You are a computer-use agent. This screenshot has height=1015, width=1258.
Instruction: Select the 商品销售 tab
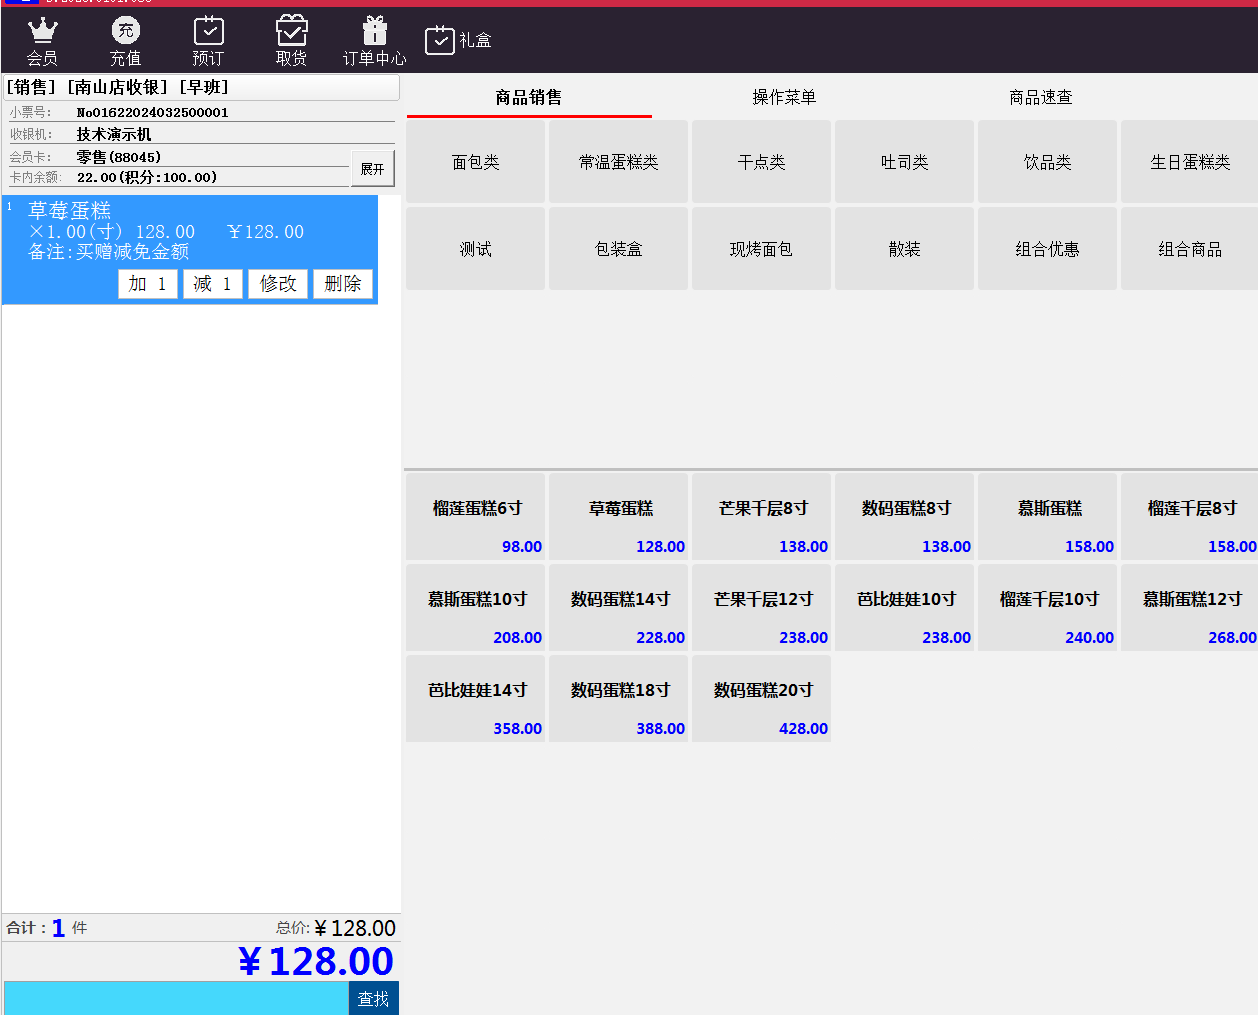[528, 97]
